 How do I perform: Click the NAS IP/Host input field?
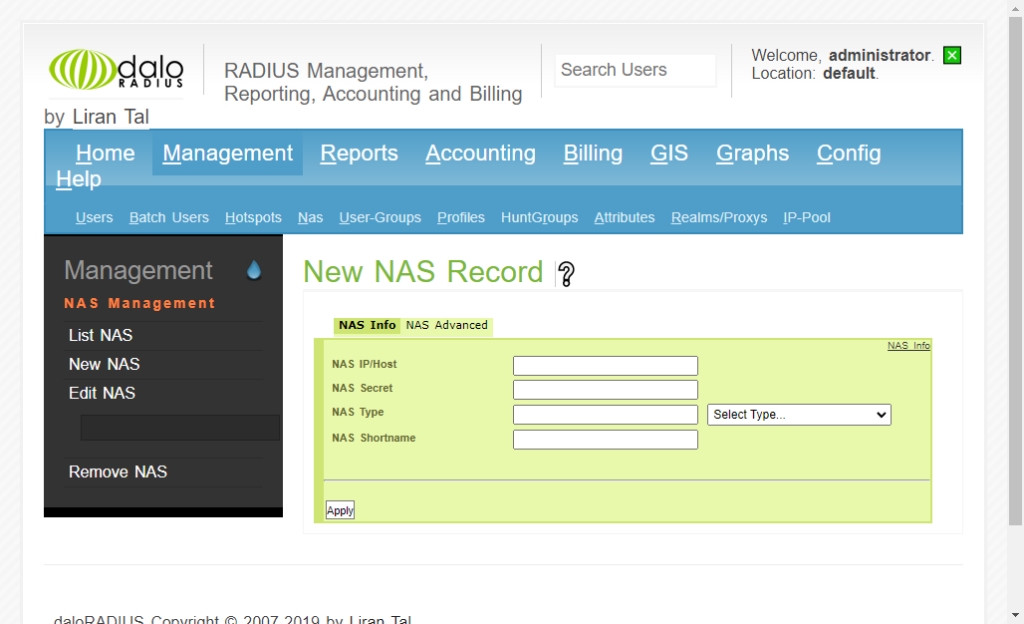tap(604, 365)
